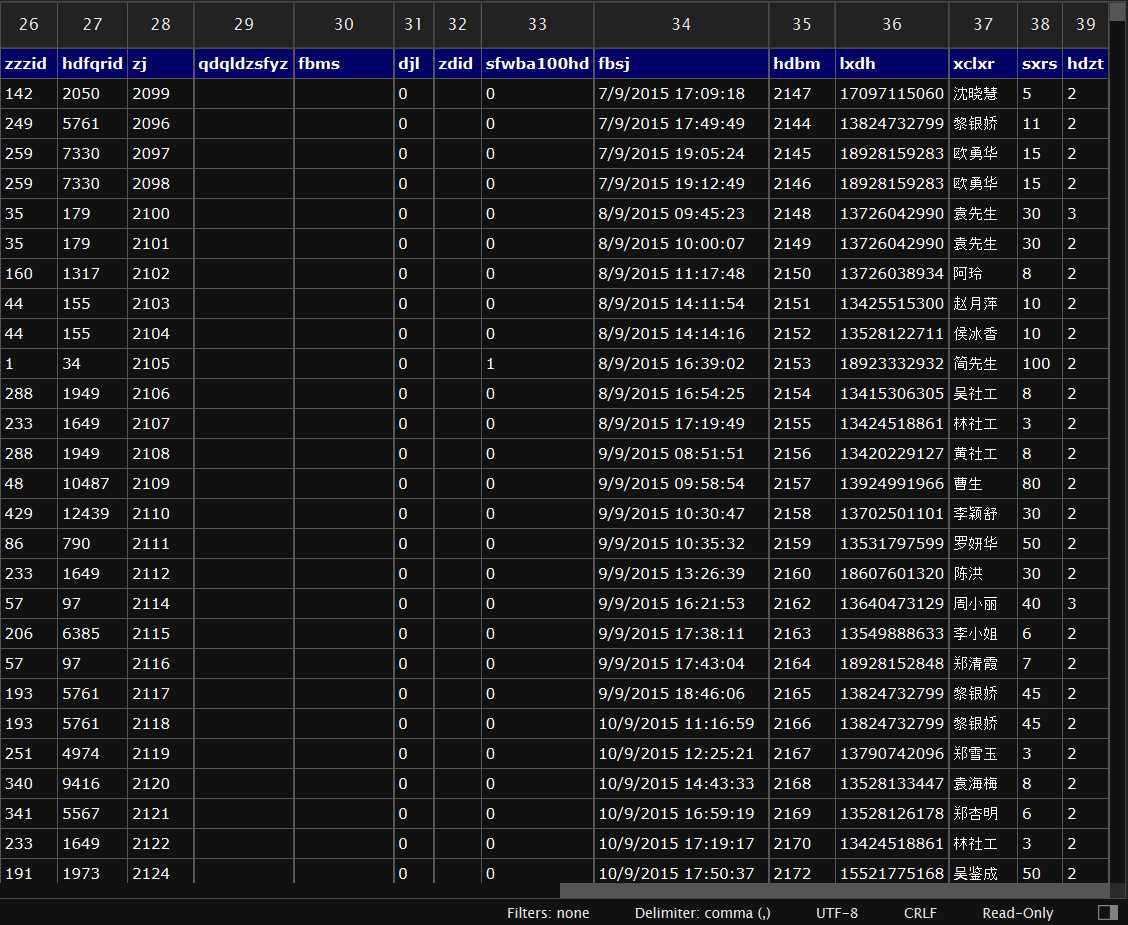This screenshot has width=1128, height=925.
Task: Open the Delimiter: comma (,) setting
Action: tap(702, 913)
